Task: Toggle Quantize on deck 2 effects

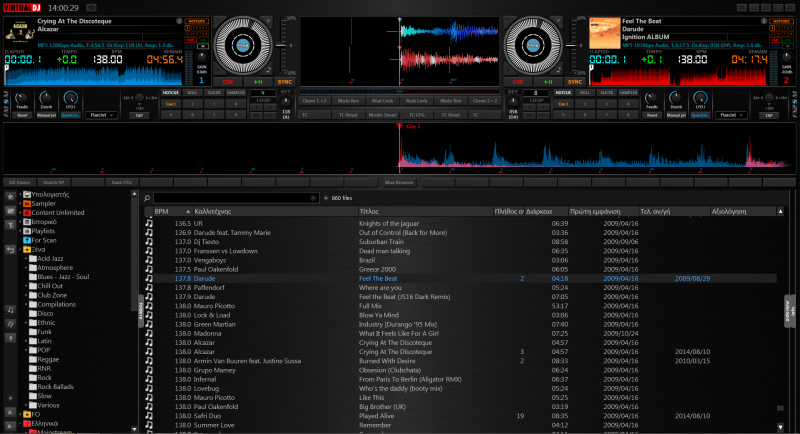Action: pos(700,115)
